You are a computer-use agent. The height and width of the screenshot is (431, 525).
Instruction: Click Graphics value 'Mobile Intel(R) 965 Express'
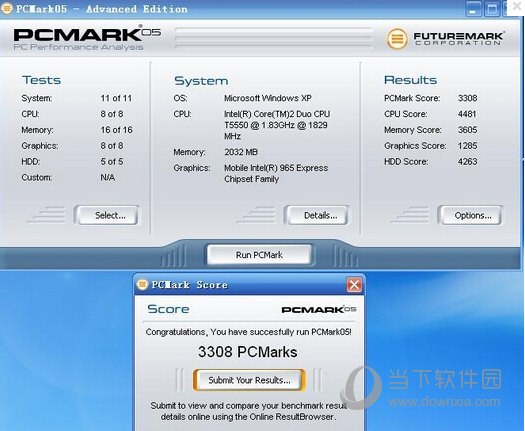click(x=276, y=168)
